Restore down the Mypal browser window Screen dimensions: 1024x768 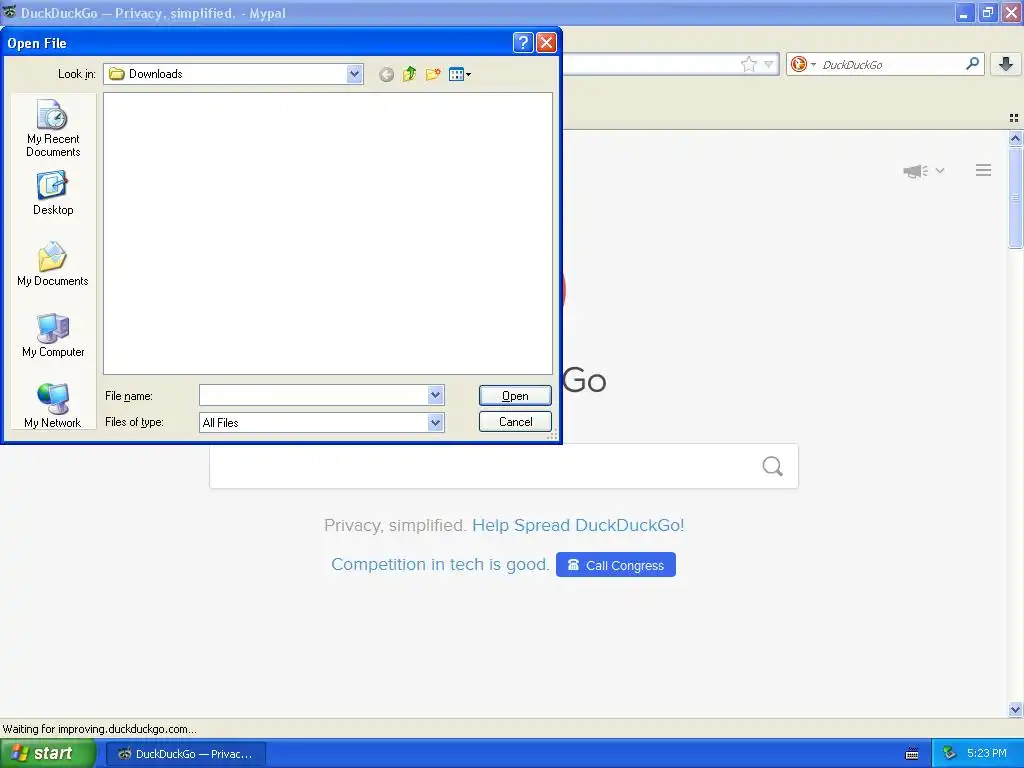coord(988,13)
